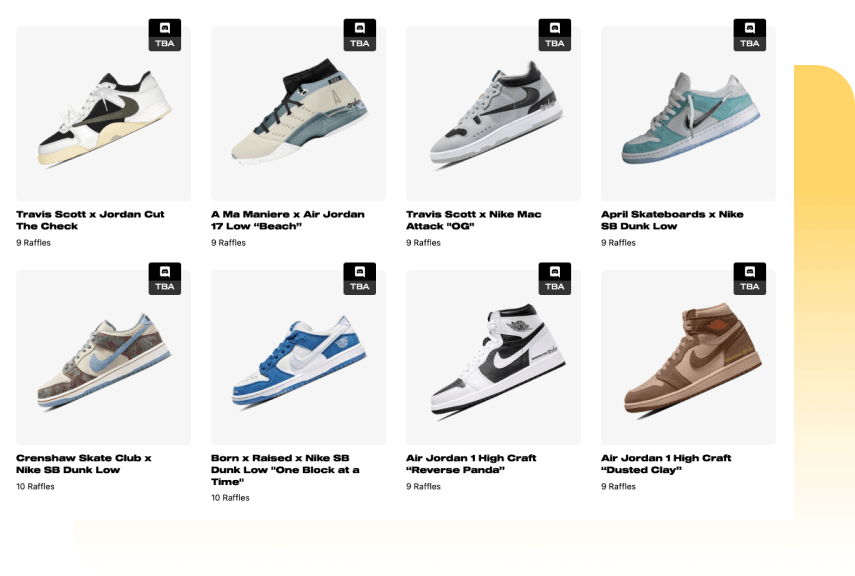Image resolution: width=855 pixels, height=576 pixels.
Task: Click TBA badge on Dusted Clay card
Action: pyautogui.click(x=749, y=279)
